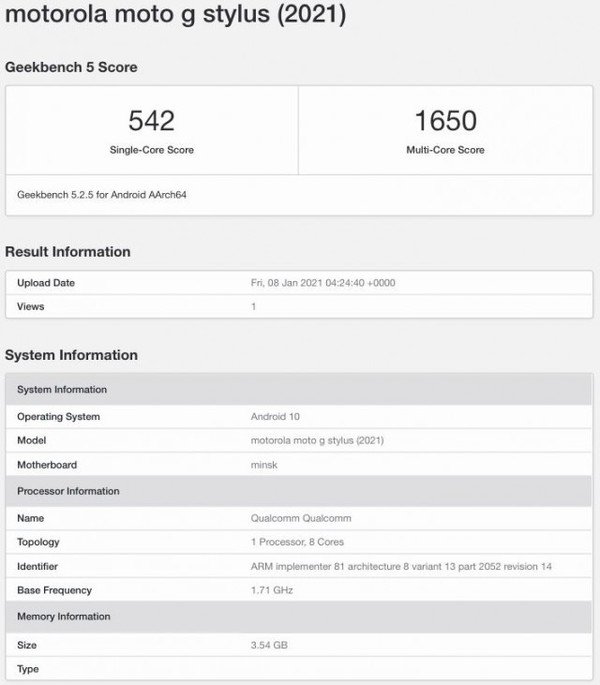
Task: Click the motherboard value minsk
Action: [262, 465]
